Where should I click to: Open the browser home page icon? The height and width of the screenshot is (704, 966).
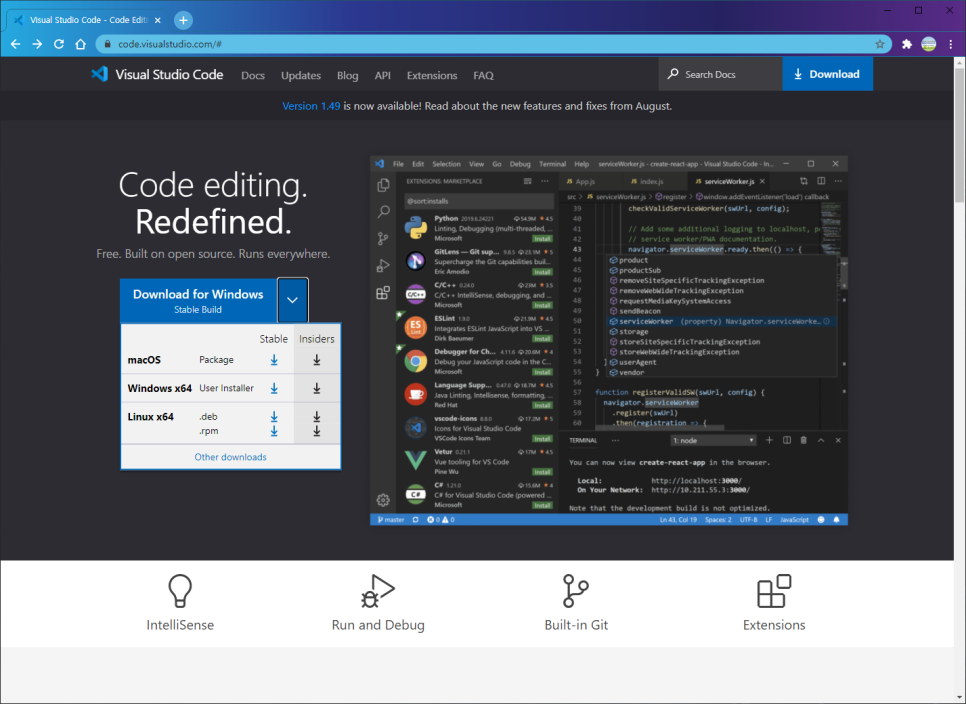coord(80,44)
